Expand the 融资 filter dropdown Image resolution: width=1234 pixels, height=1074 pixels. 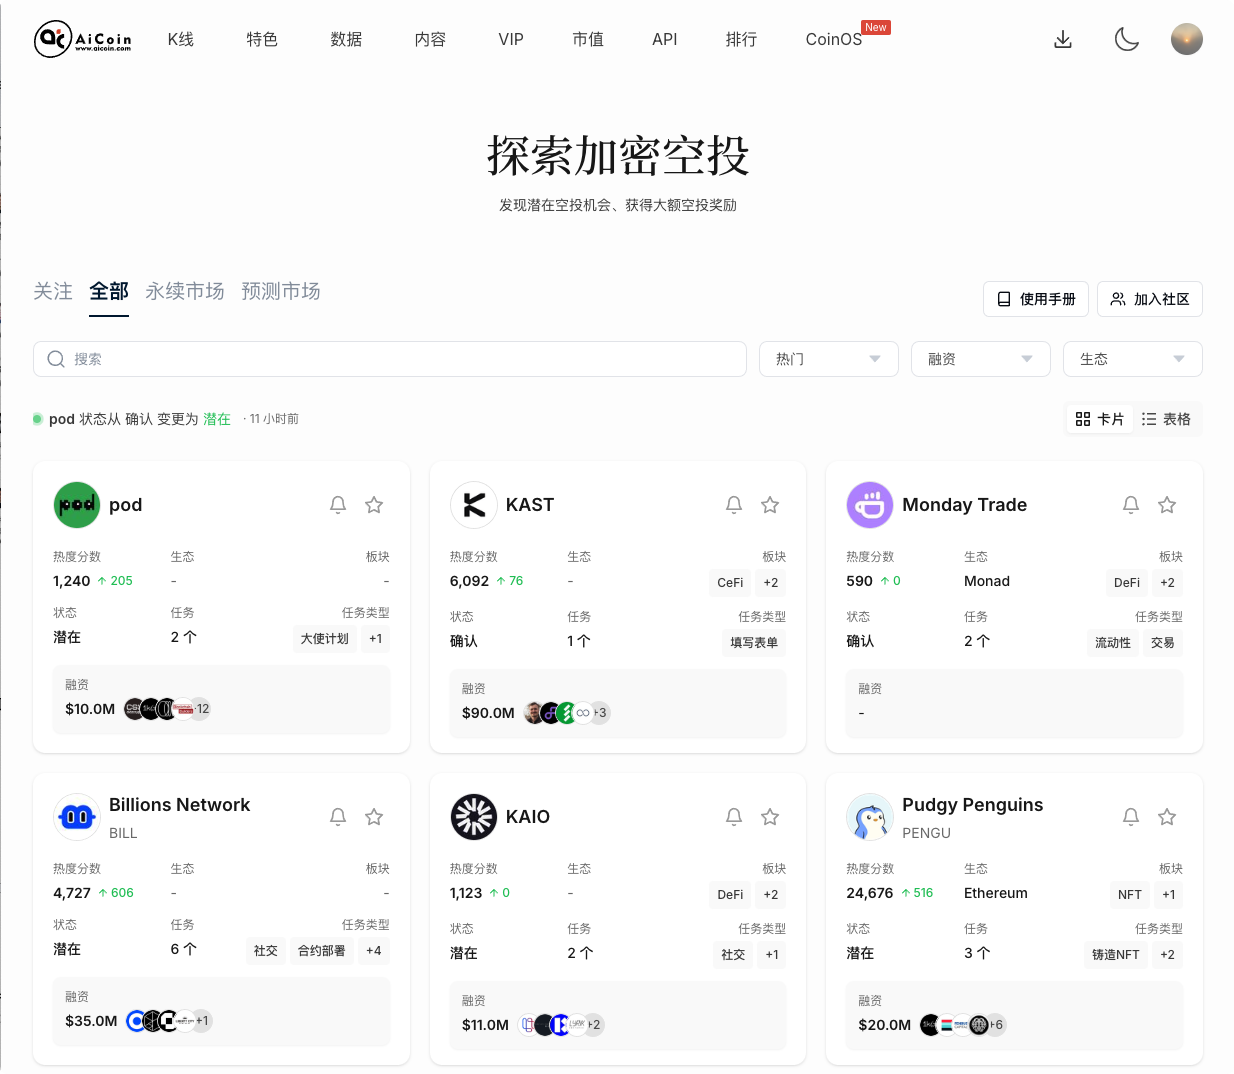[x=980, y=359]
